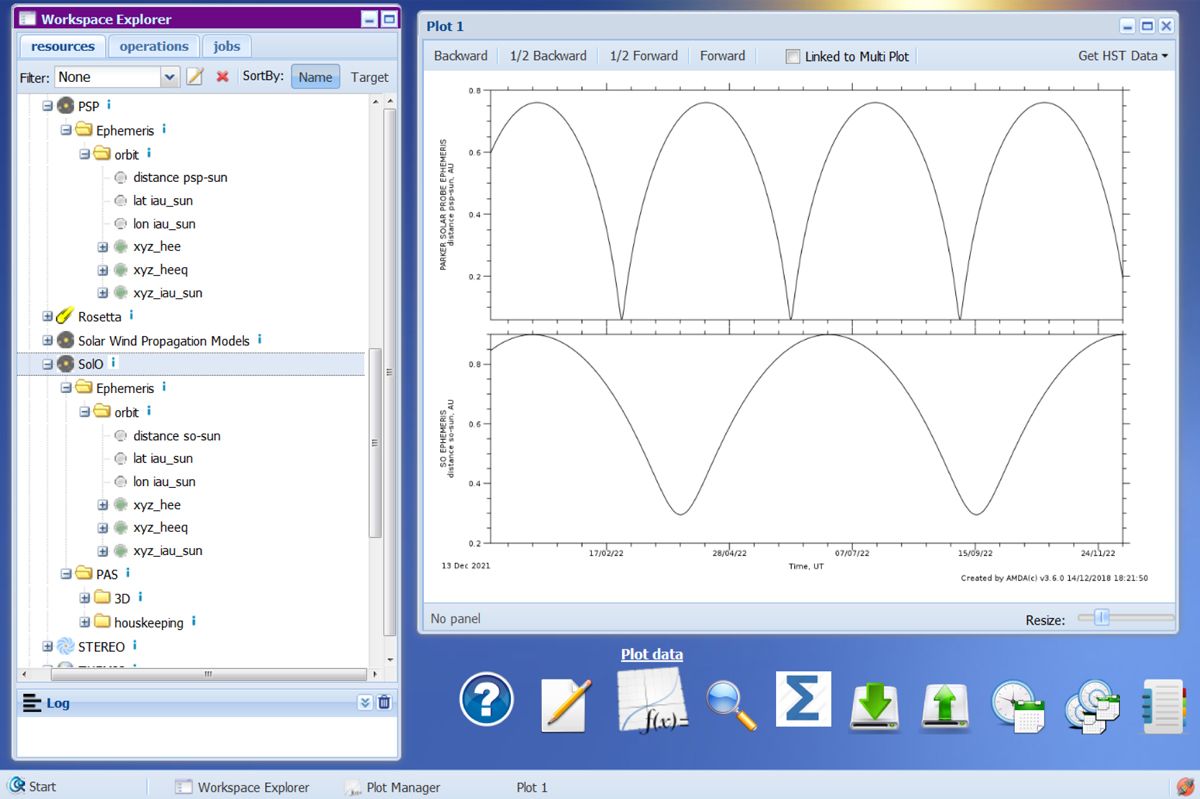Click the blue Sigma statistics icon

point(803,698)
